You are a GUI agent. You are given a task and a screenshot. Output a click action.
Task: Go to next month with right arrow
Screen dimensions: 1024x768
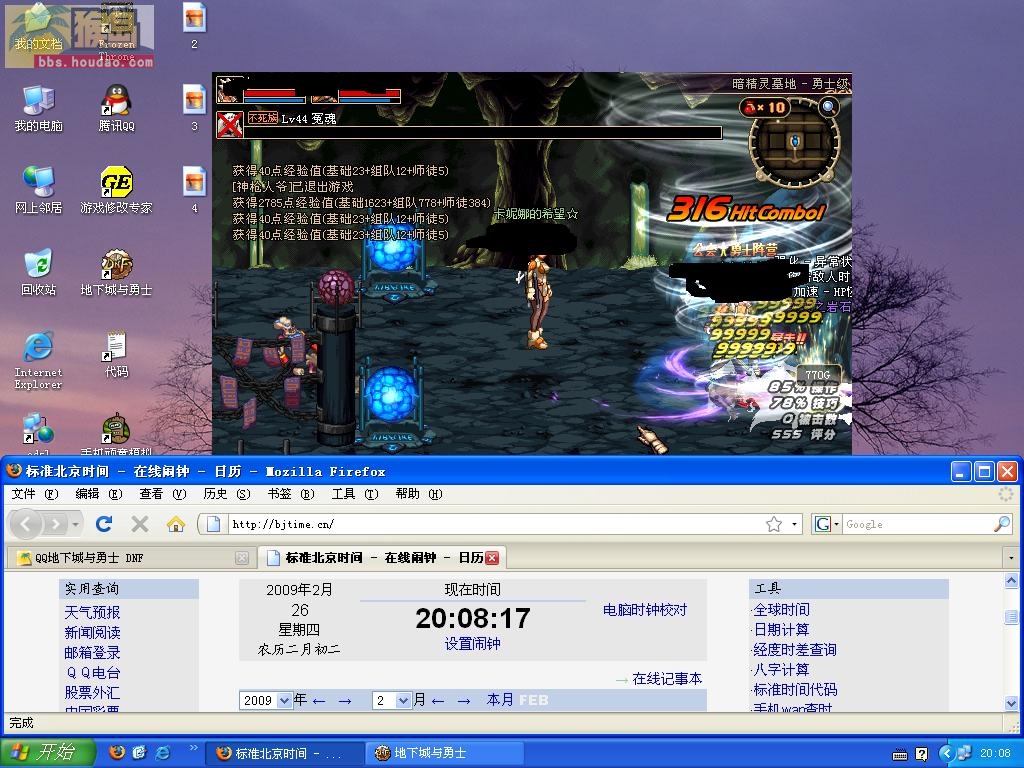click(x=464, y=701)
